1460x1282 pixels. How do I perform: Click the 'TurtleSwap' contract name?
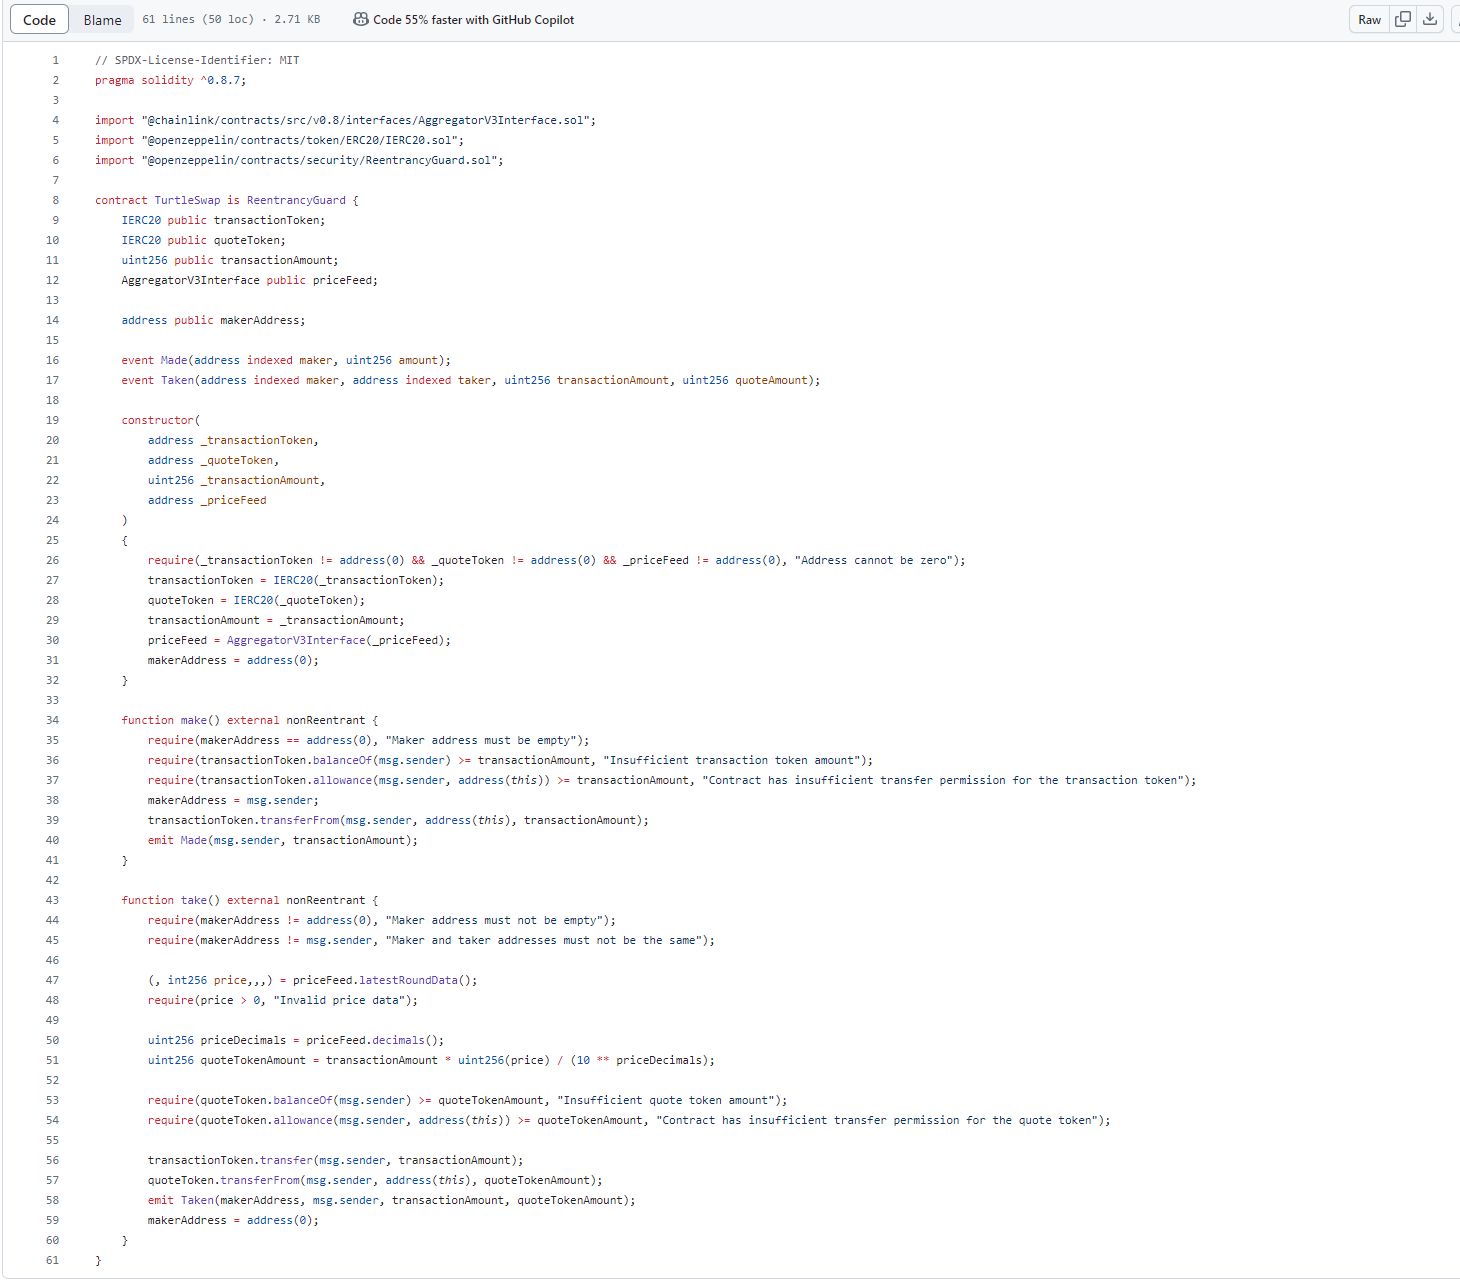pyautogui.click(x=187, y=200)
